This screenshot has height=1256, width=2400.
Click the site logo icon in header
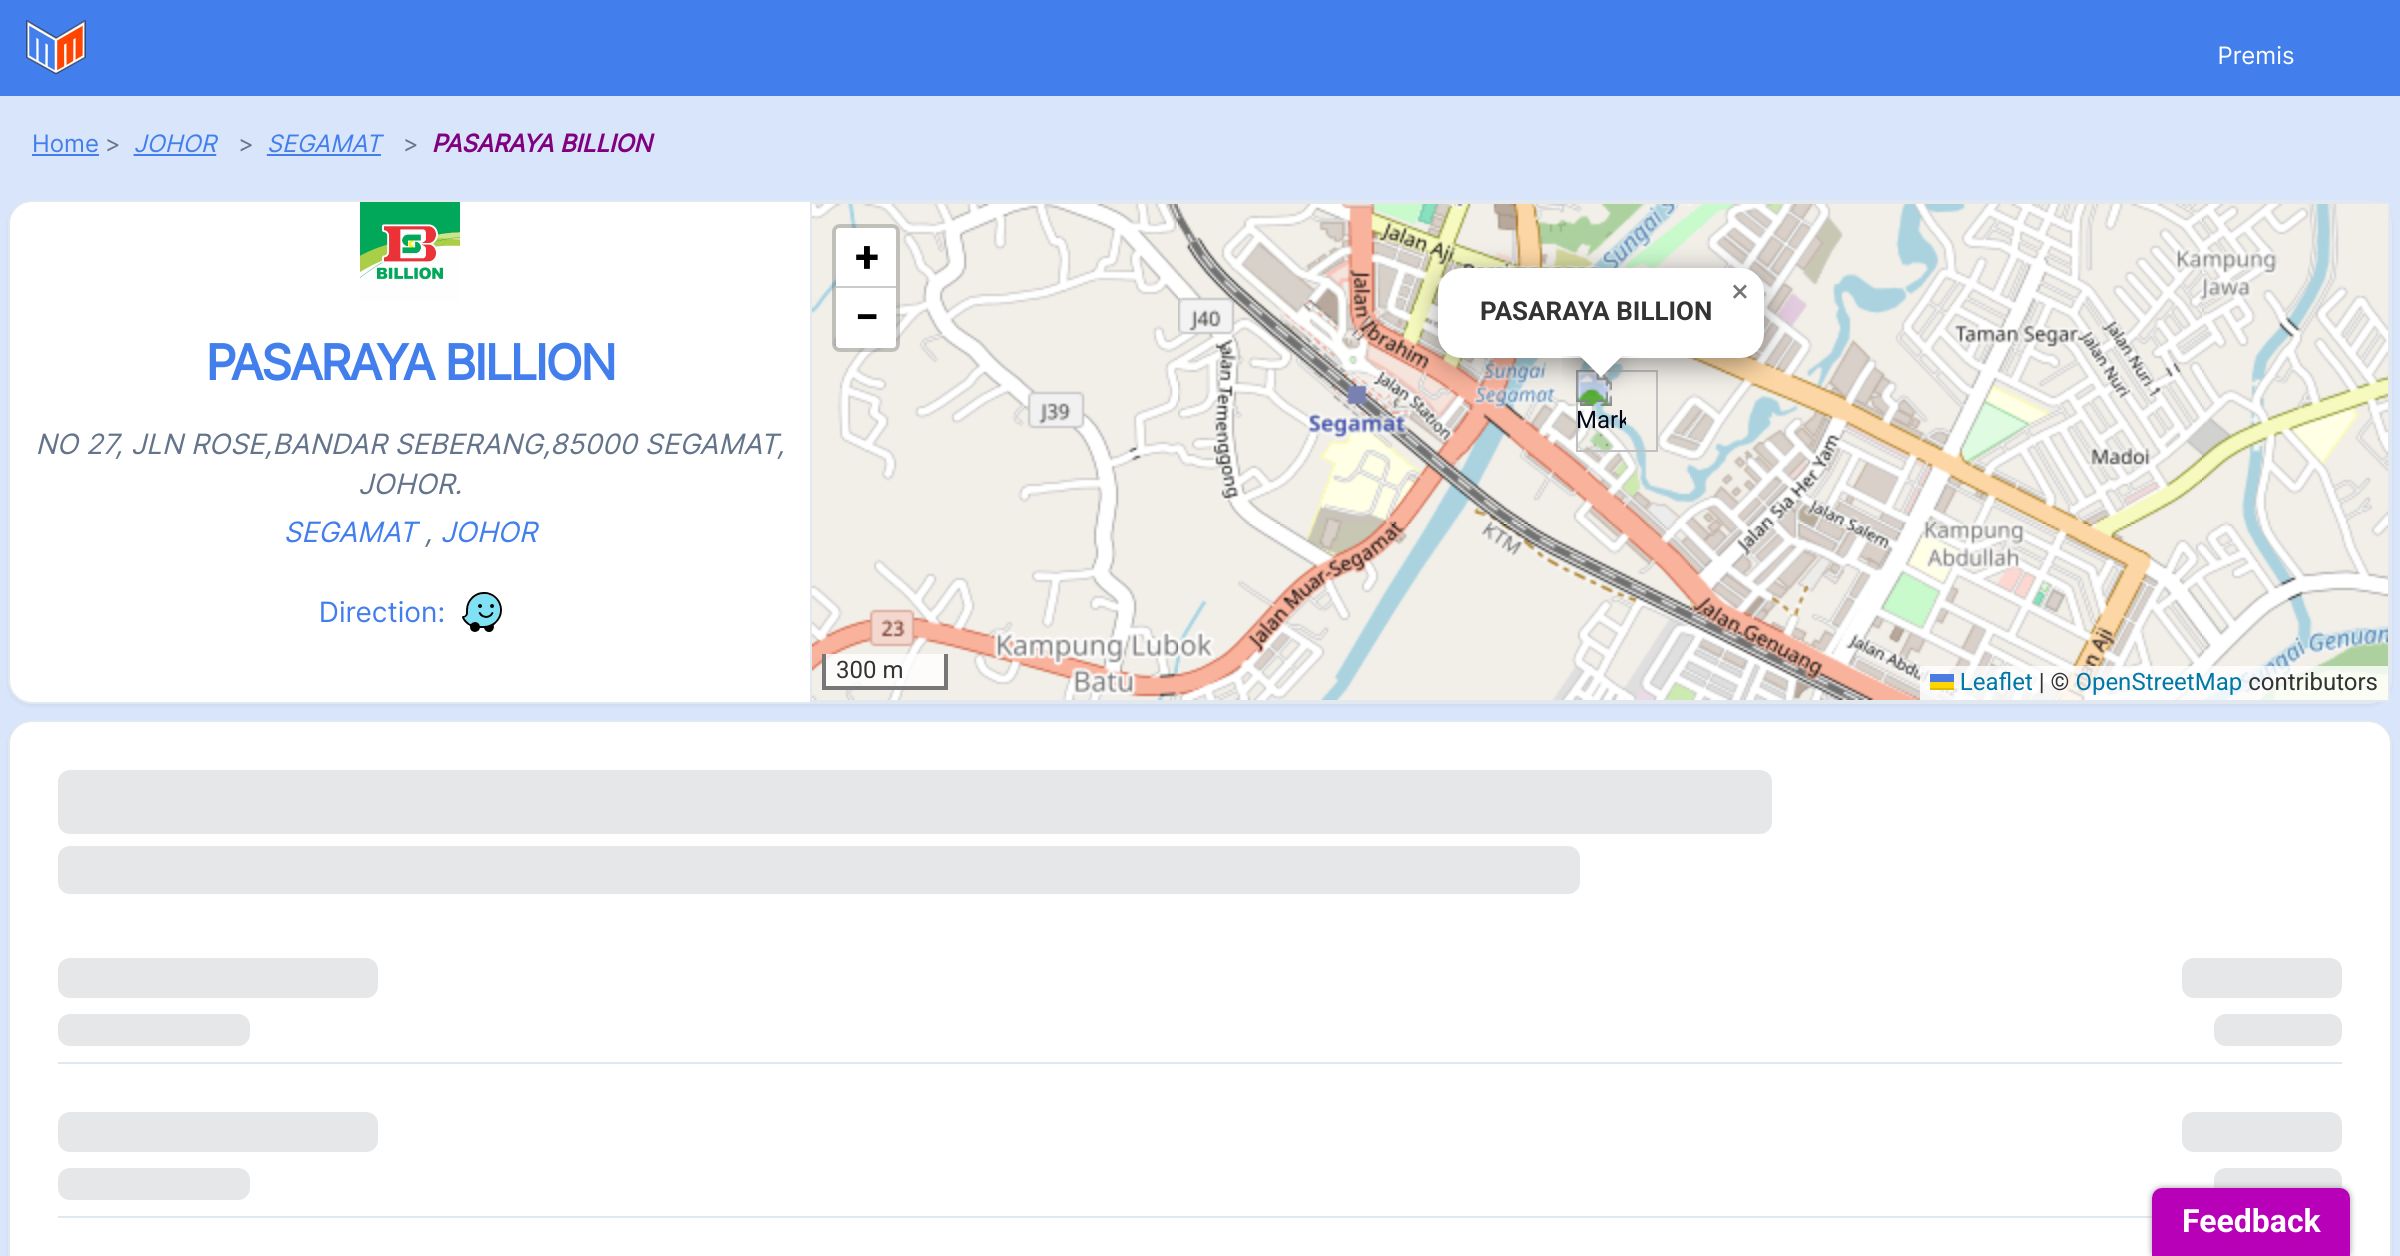coord(56,47)
